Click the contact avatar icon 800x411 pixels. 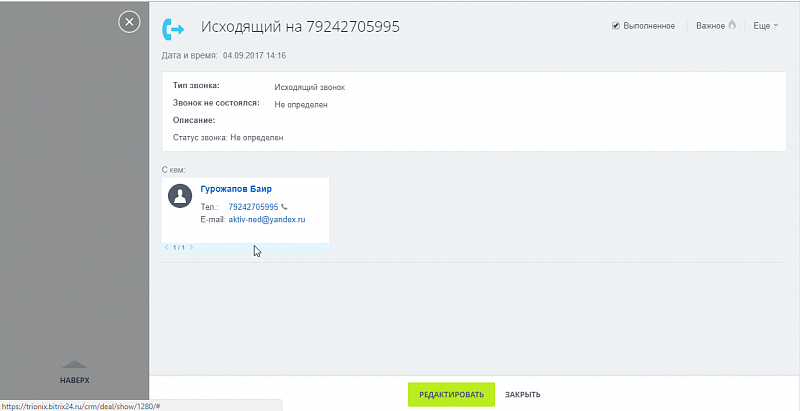coord(180,196)
